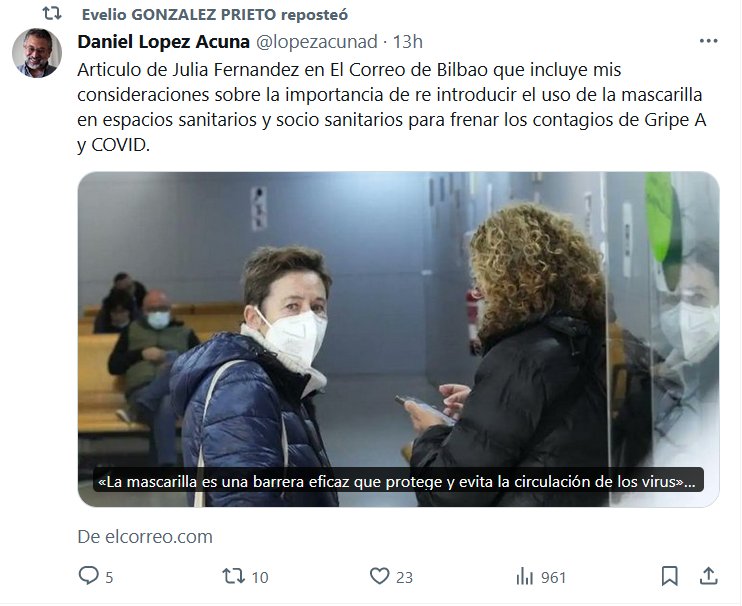
Task: Open Daniel Lopez Acuna's profile picture
Action: click(37, 53)
